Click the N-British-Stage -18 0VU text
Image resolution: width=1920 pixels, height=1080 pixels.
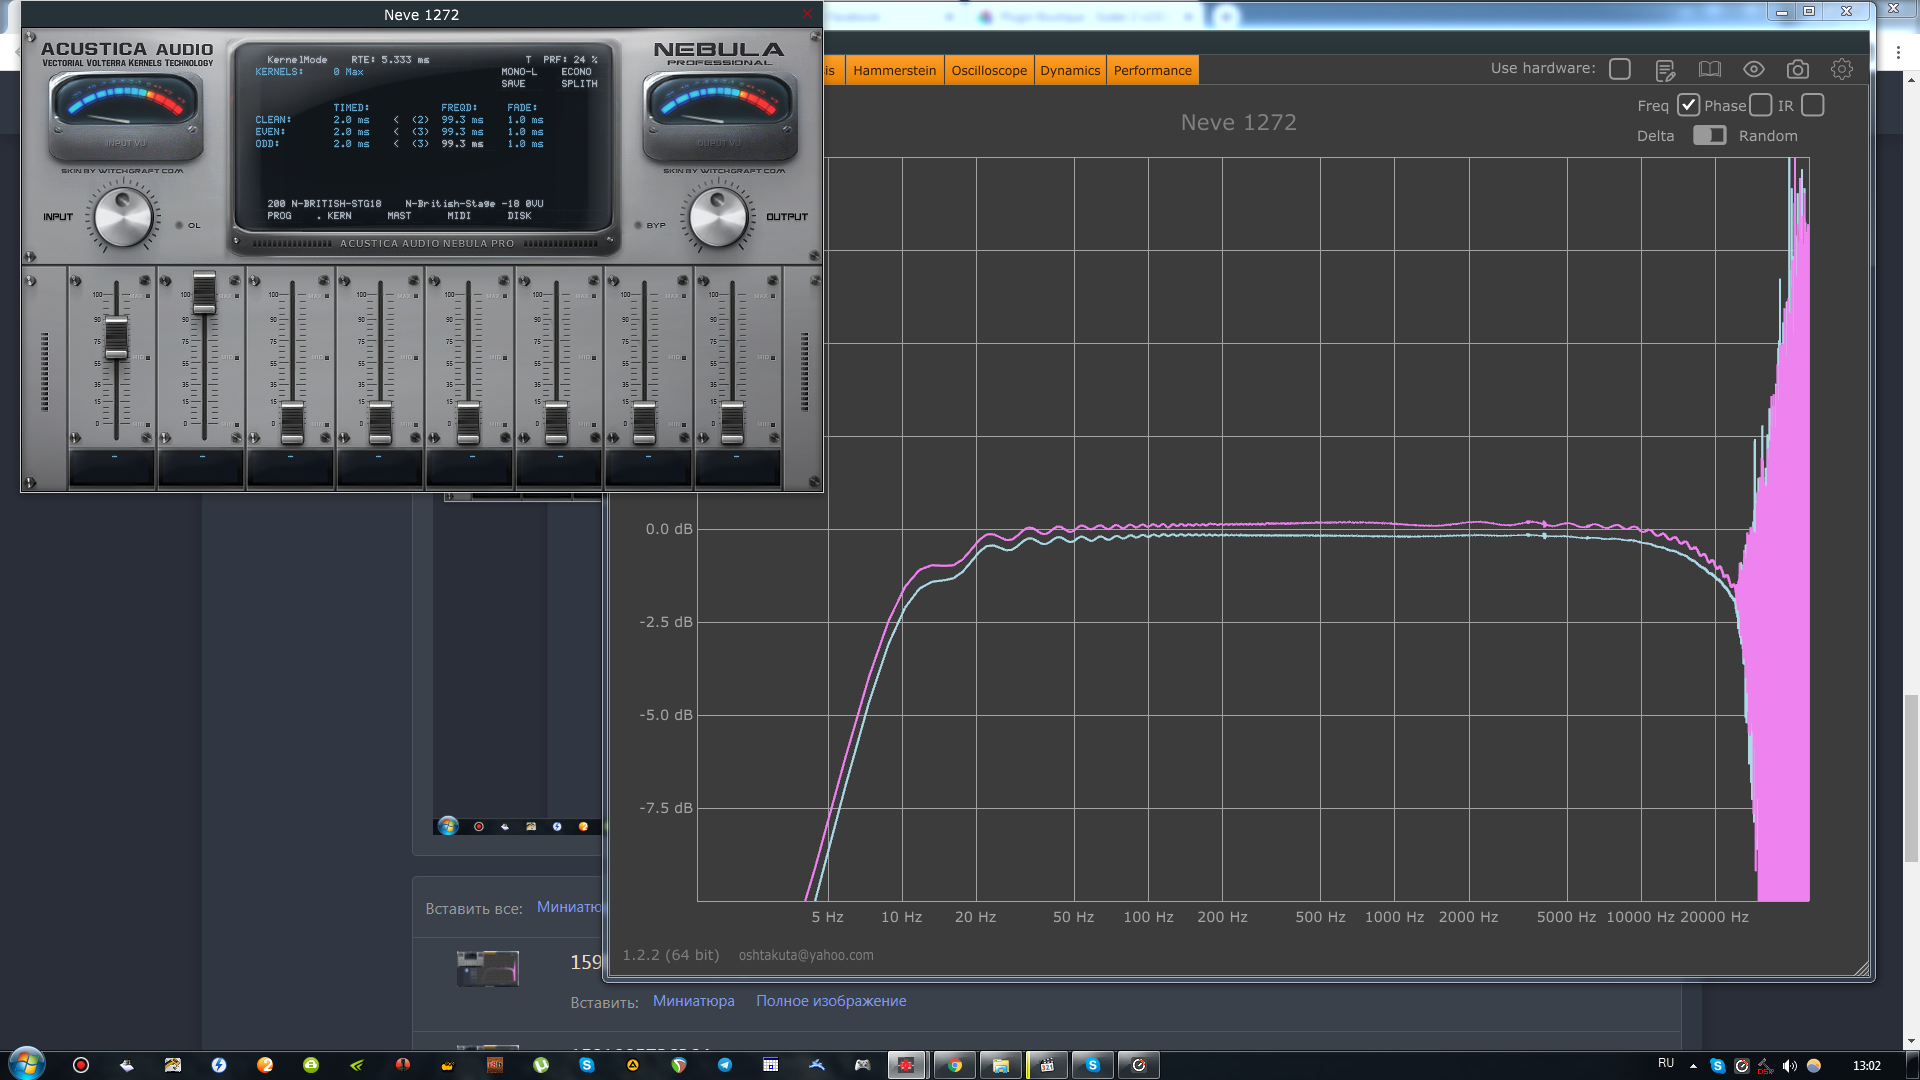pos(474,204)
